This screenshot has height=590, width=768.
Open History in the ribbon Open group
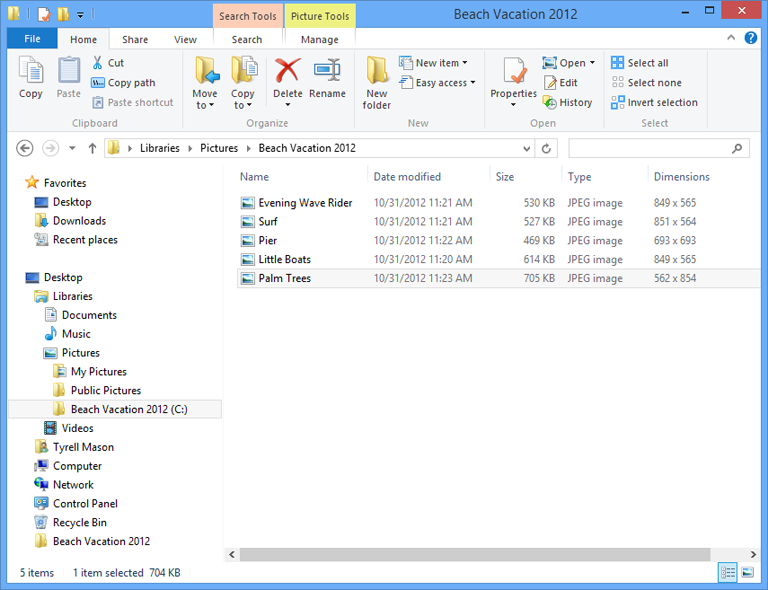pyautogui.click(x=568, y=102)
